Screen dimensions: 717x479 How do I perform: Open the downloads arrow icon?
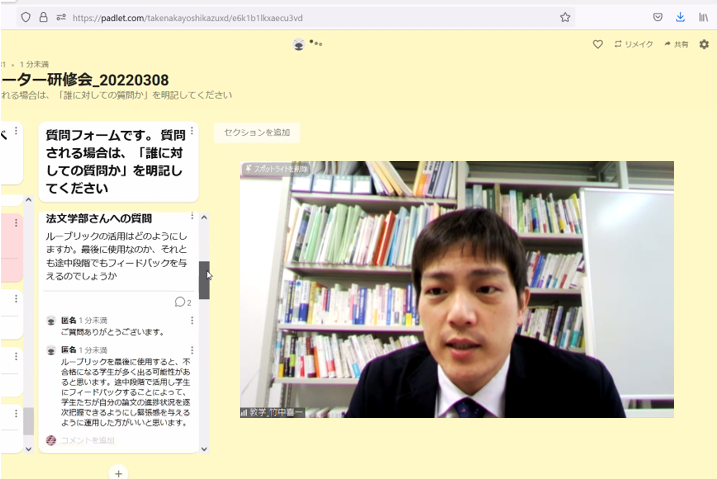coord(680,17)
